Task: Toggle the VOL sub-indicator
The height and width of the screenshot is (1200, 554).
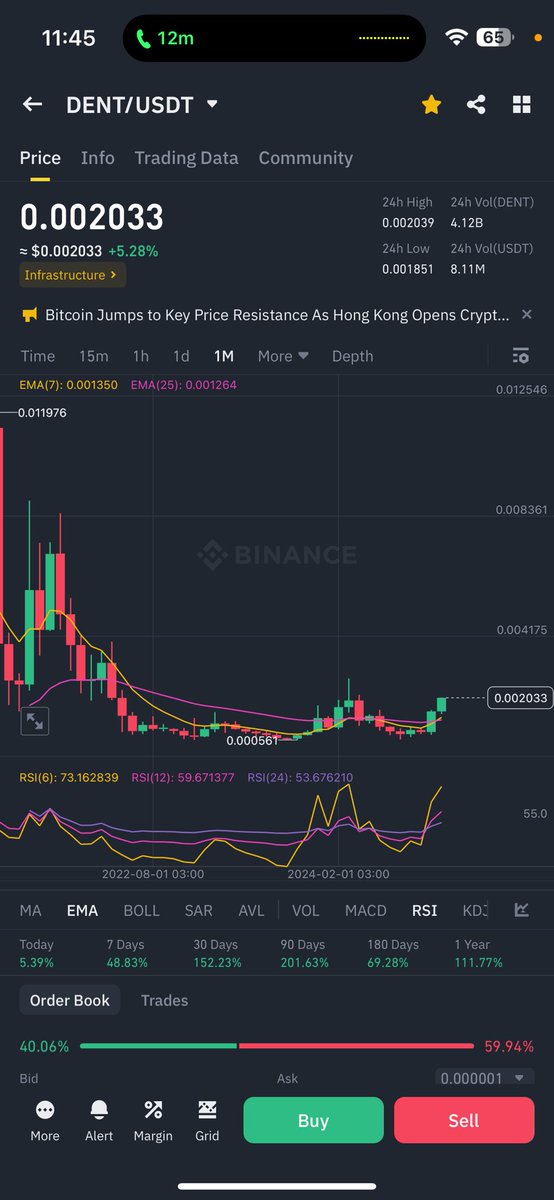Action: (305, 910)
